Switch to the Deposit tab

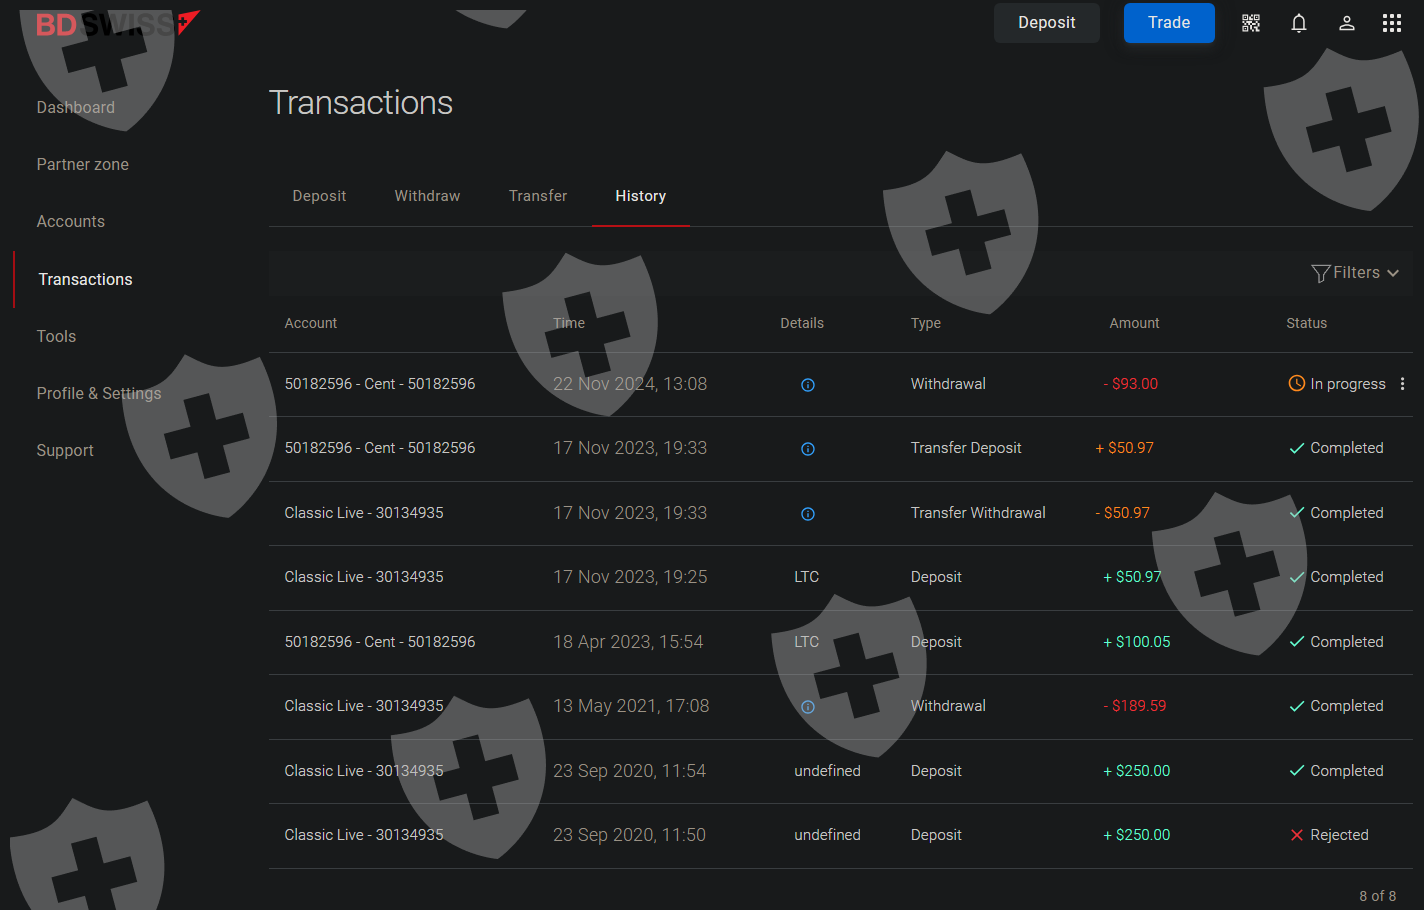[319, 196]
